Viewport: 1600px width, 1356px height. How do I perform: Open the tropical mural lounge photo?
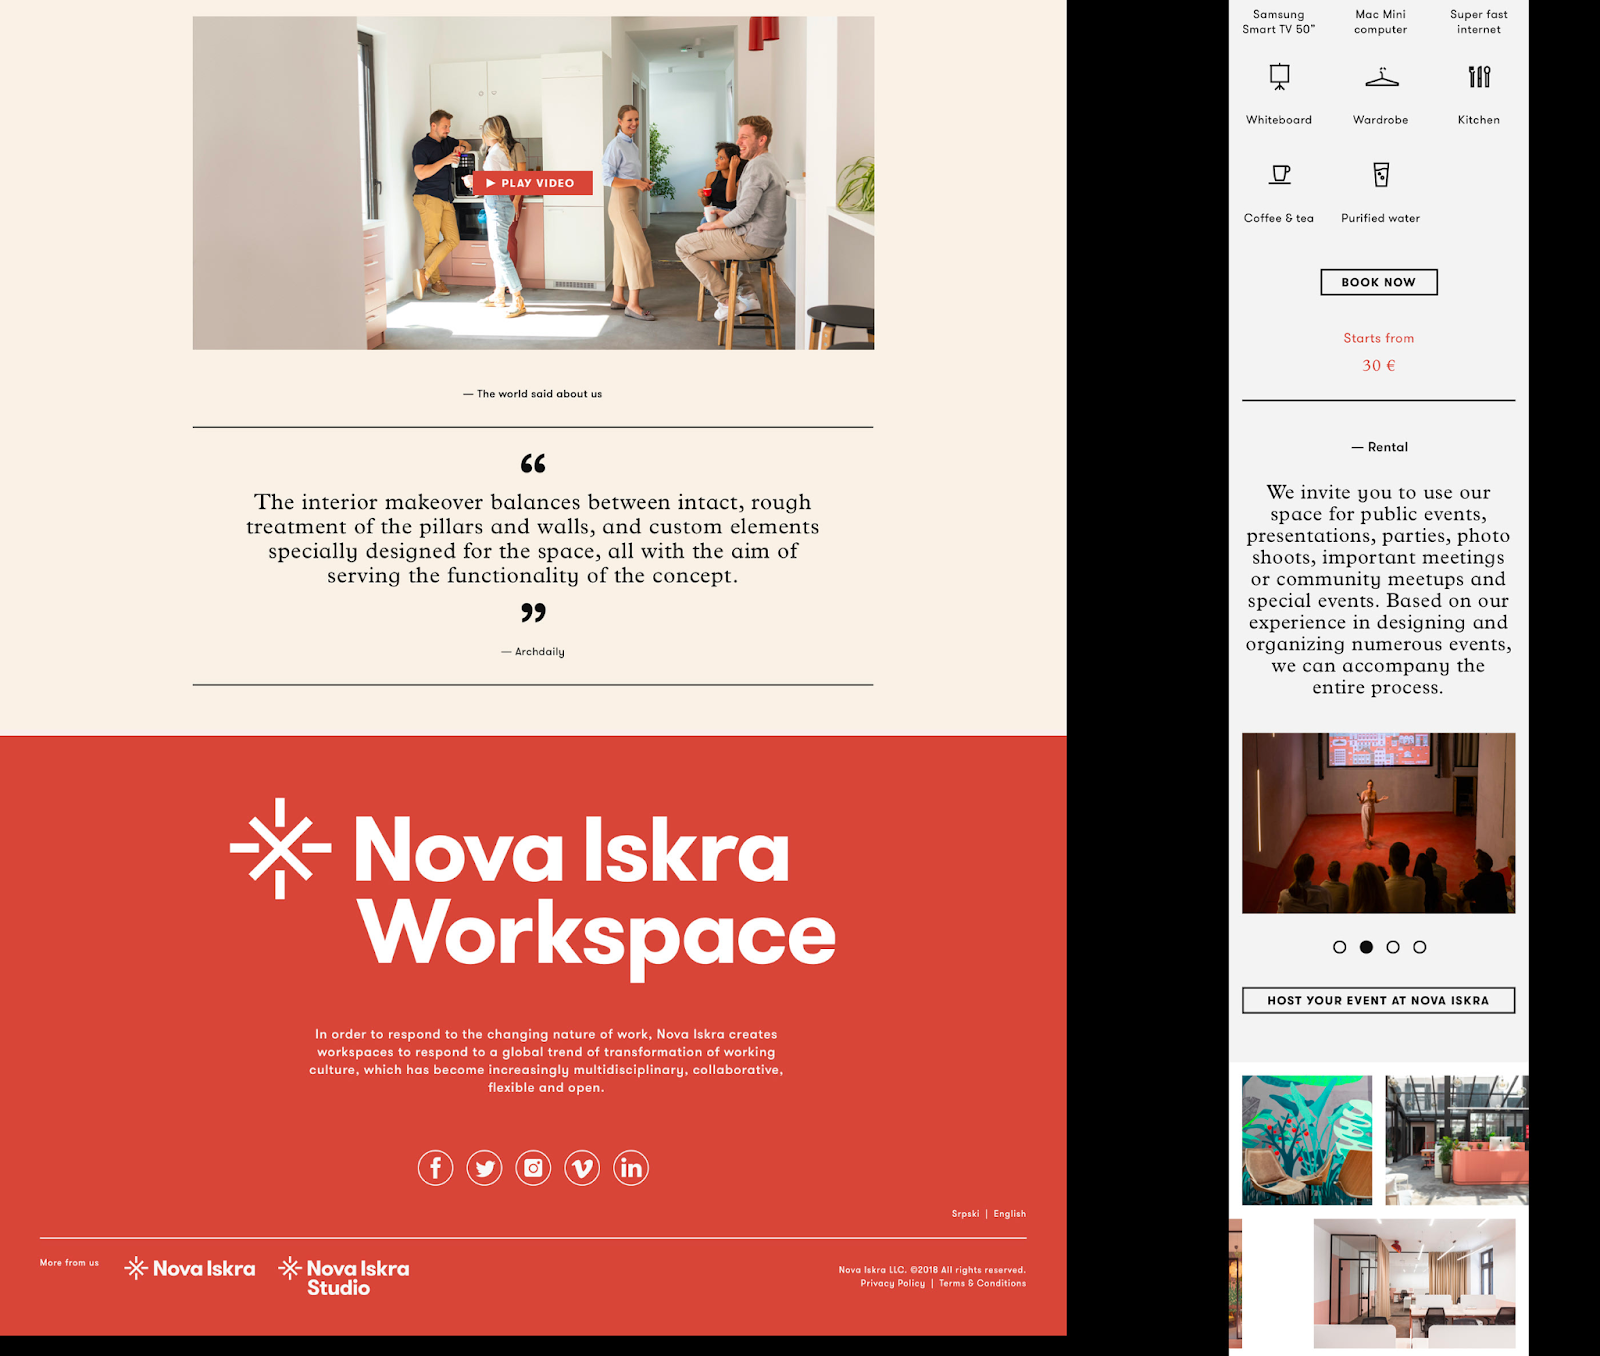pyautogui.click(x=1307, y=1140)
